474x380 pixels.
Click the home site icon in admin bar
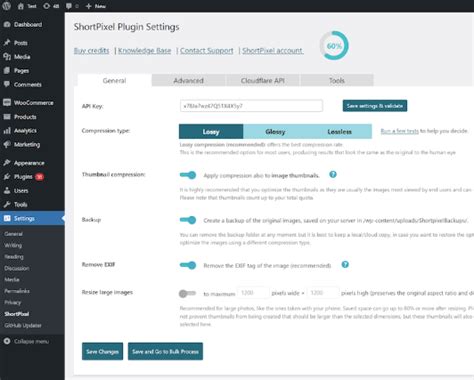pos(21,6)
